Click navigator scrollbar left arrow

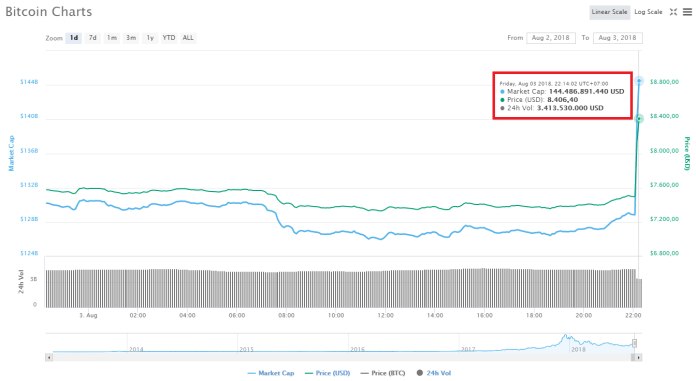(x=49, y=357)
